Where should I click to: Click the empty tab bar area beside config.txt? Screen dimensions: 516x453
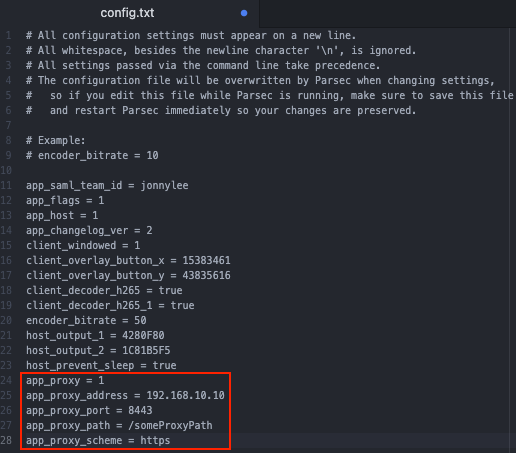(387, 13)
